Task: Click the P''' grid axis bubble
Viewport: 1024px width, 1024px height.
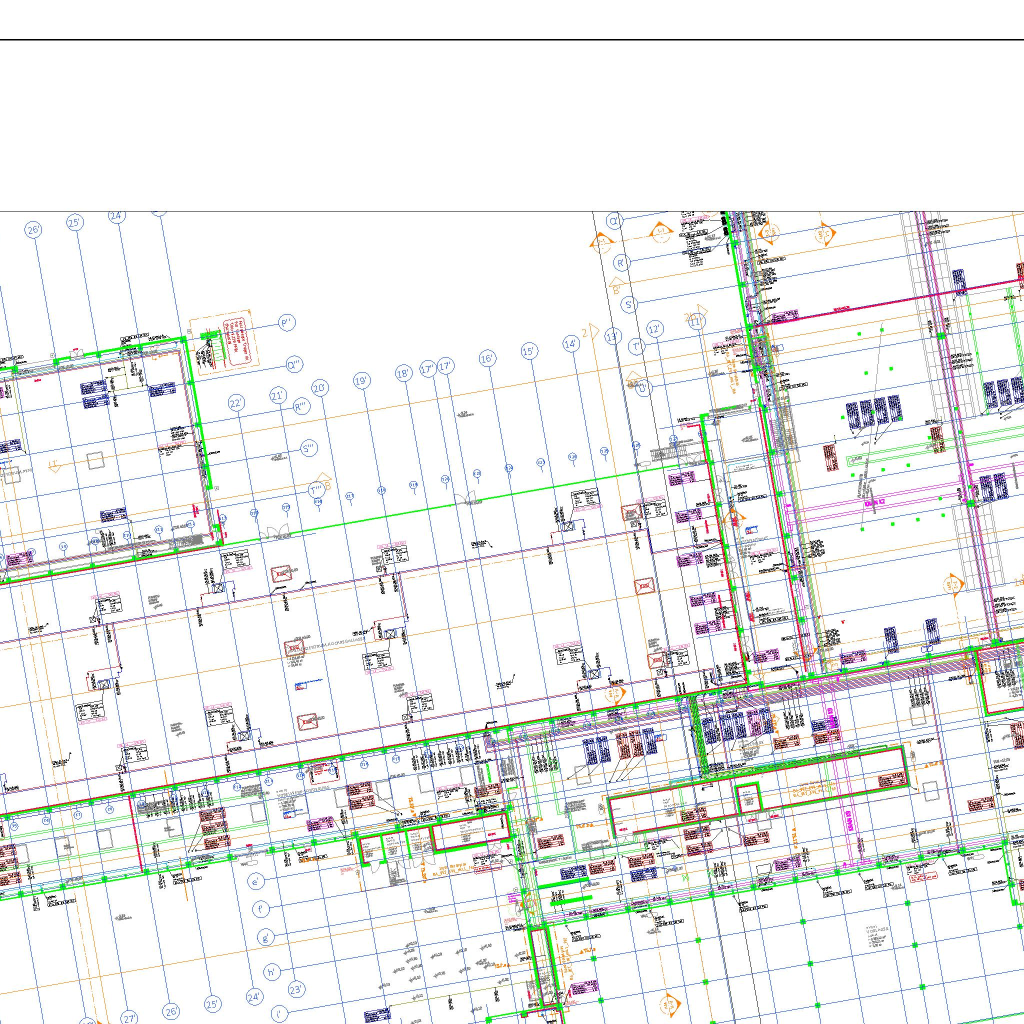Action: (287, 323)
